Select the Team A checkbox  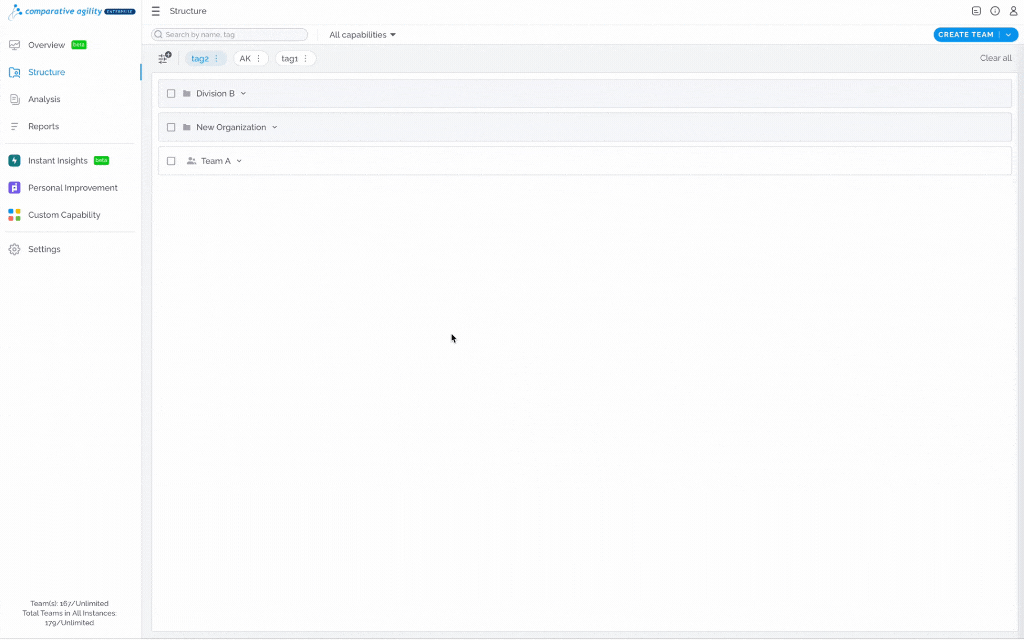click(x=171, y=161)
